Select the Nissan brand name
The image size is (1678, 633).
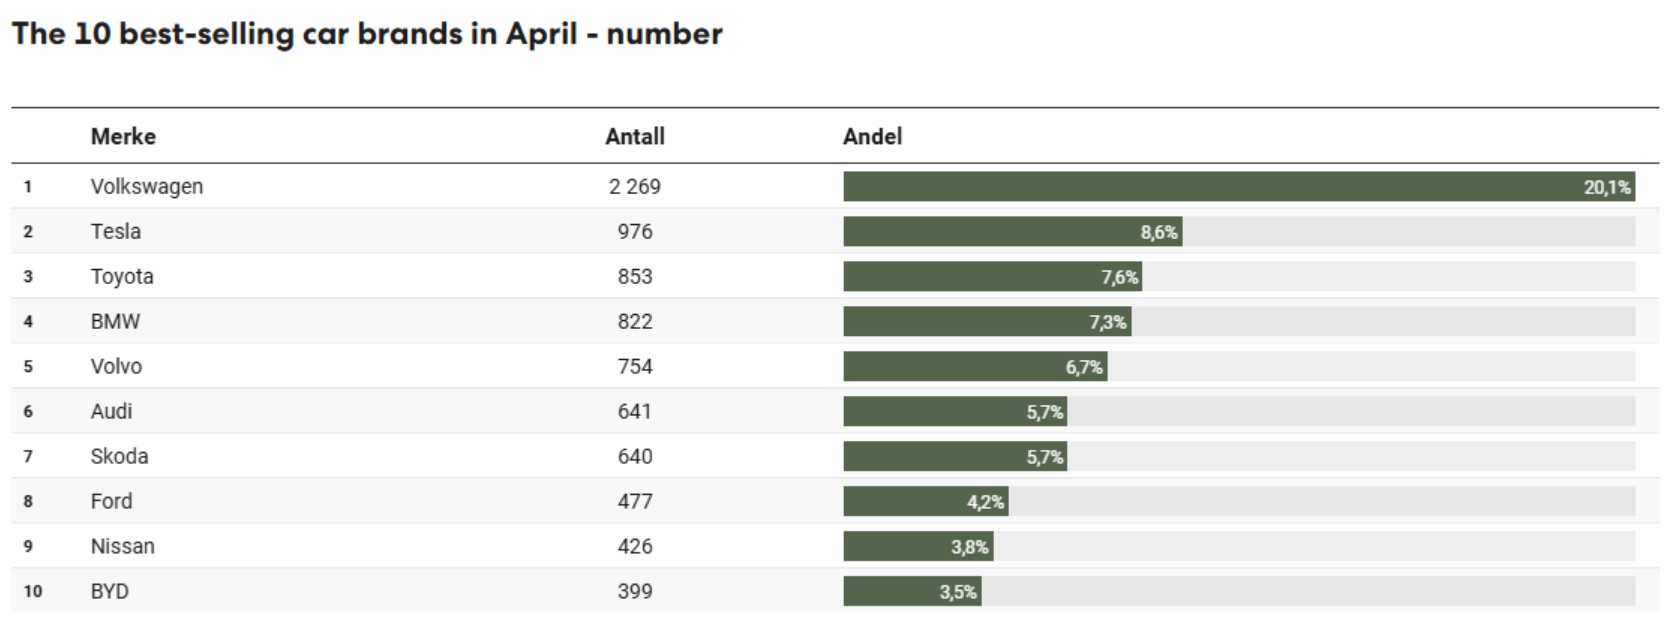tap(122, 547)
